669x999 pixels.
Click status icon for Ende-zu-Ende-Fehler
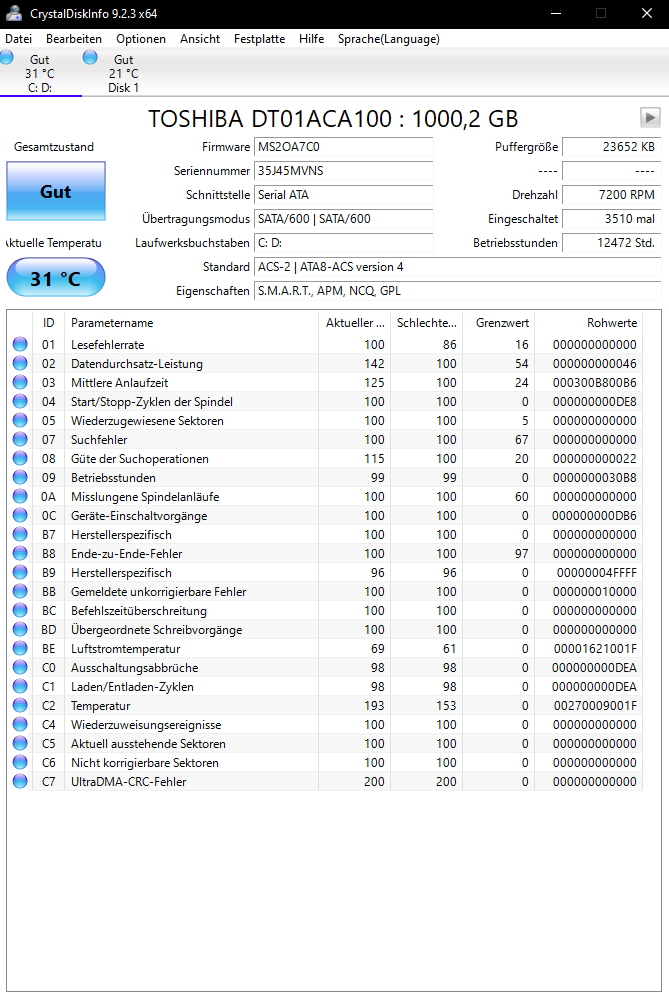(x=20, y=553)
